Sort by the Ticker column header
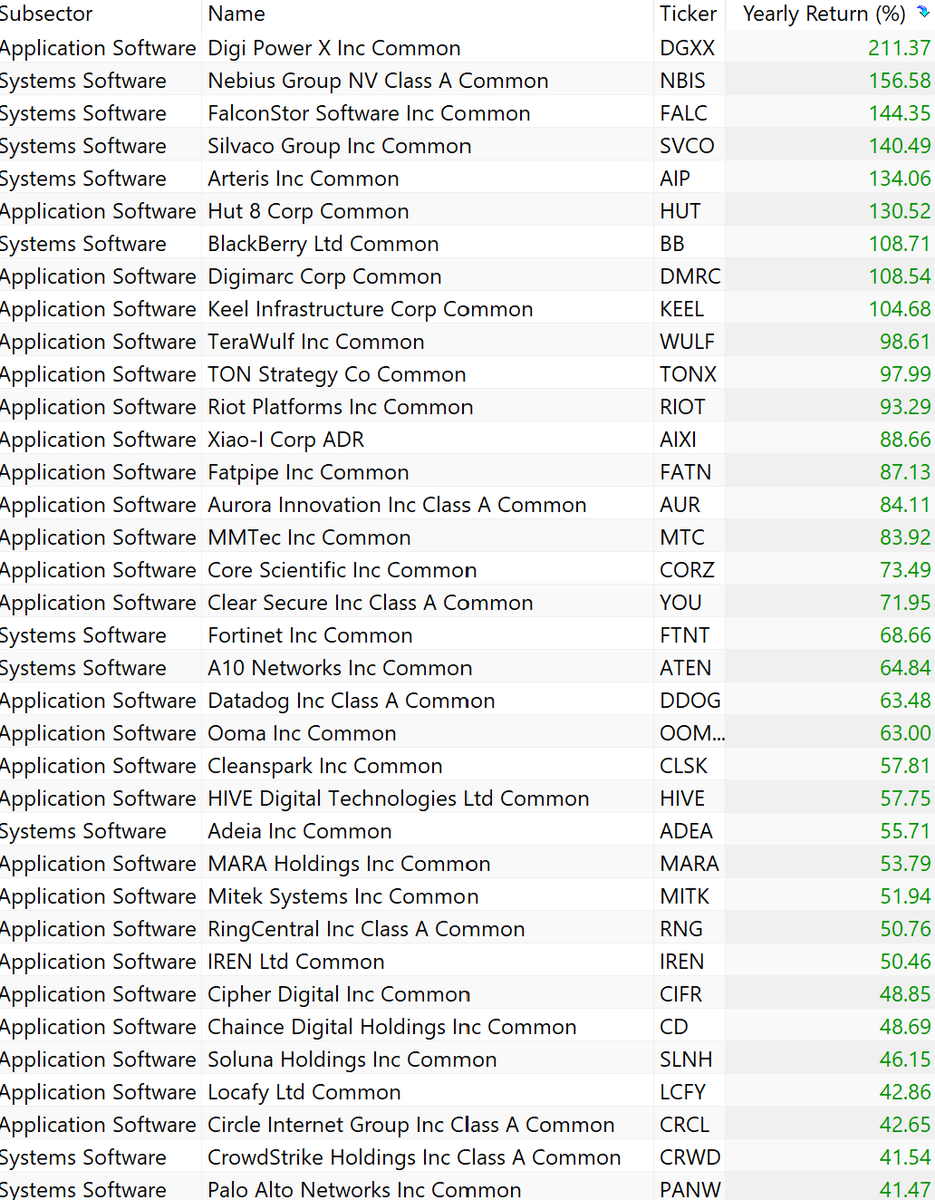The width and height of the screenshot is (935, 1200). pos(688,14)
